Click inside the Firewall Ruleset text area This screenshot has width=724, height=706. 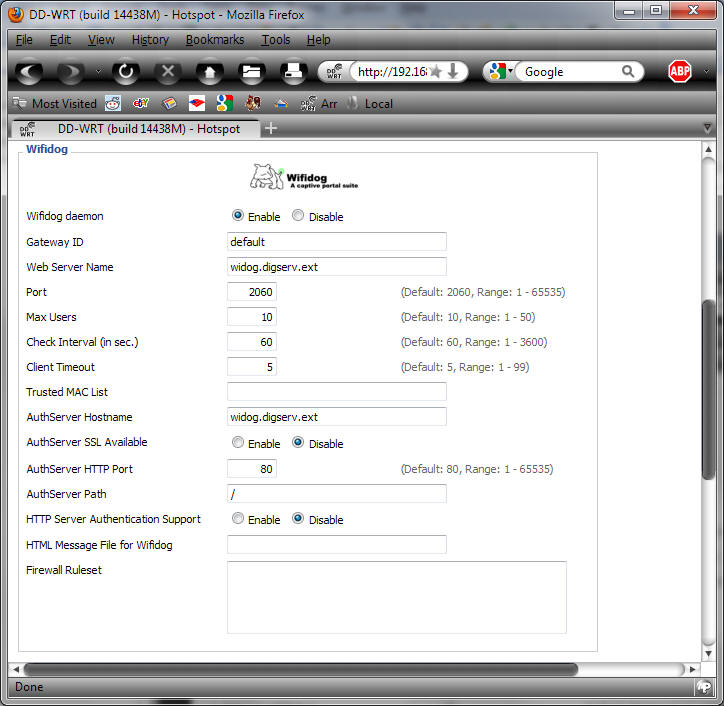pyautogui.click(x=397, y=597)
